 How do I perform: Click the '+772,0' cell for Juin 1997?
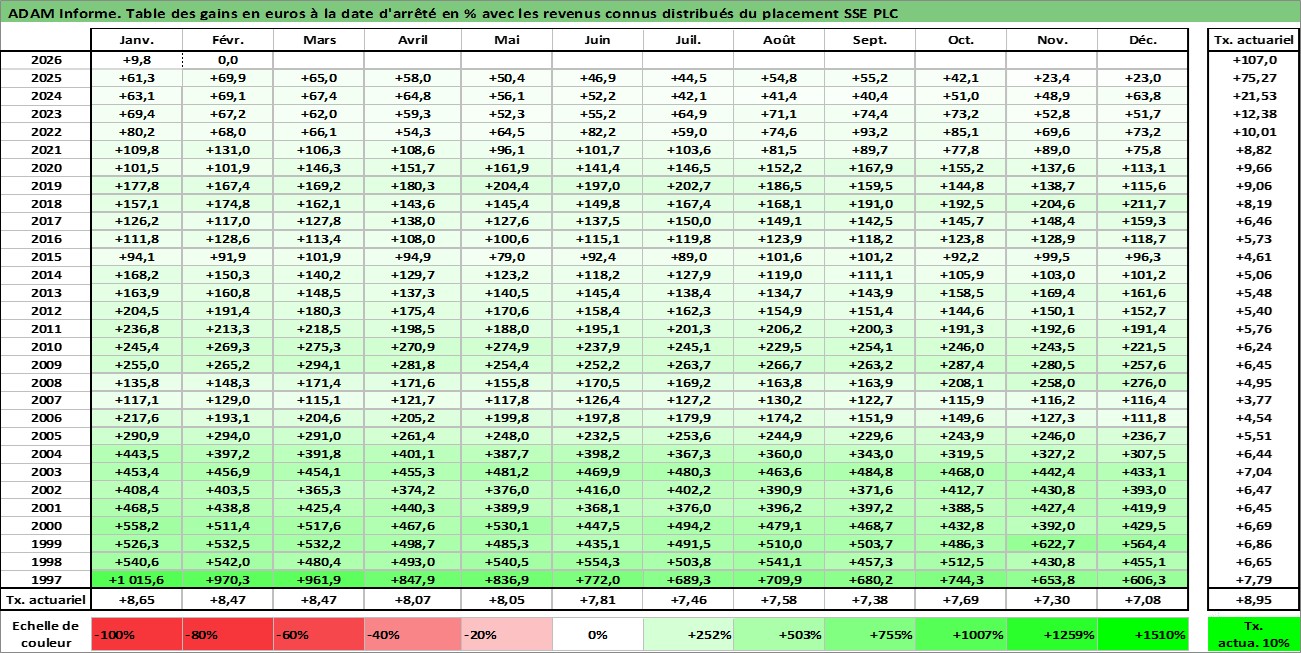tap(597, 579)
